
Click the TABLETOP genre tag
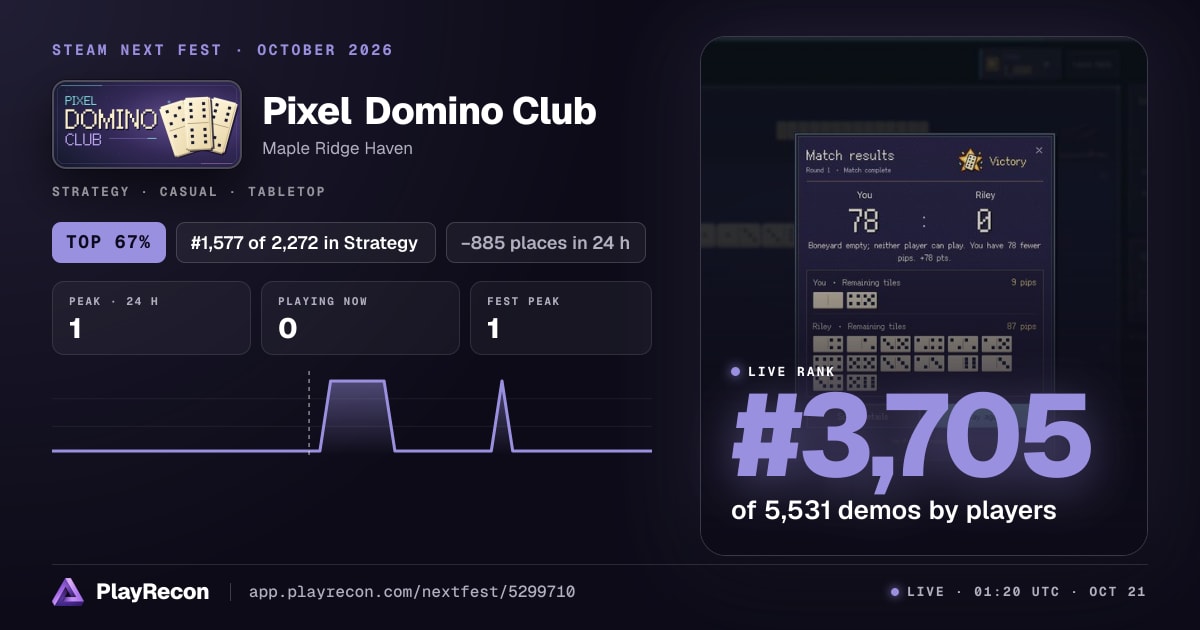coord(286,191)
